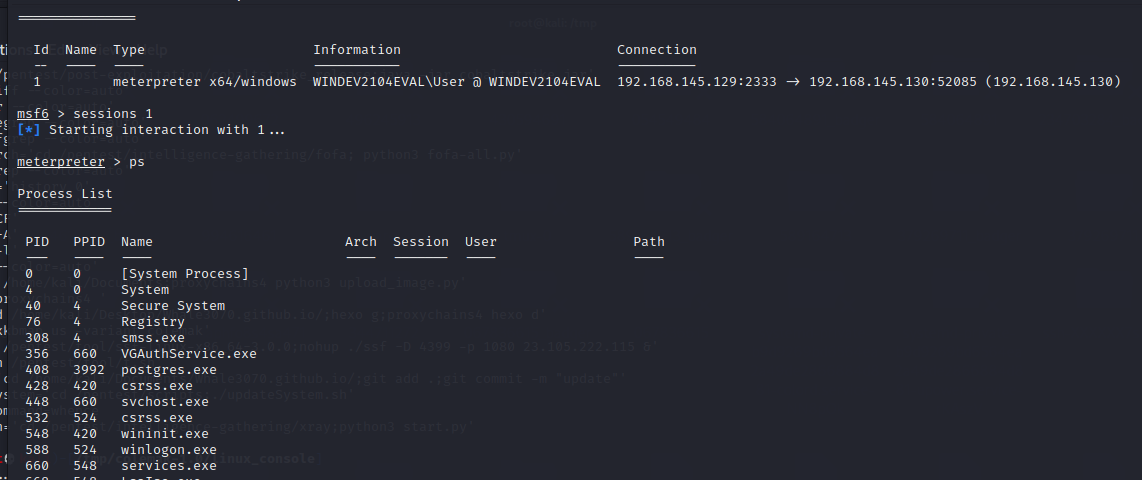Click the Connection column header
This screenshot has width=1142, height=480.
pos(656,50)
